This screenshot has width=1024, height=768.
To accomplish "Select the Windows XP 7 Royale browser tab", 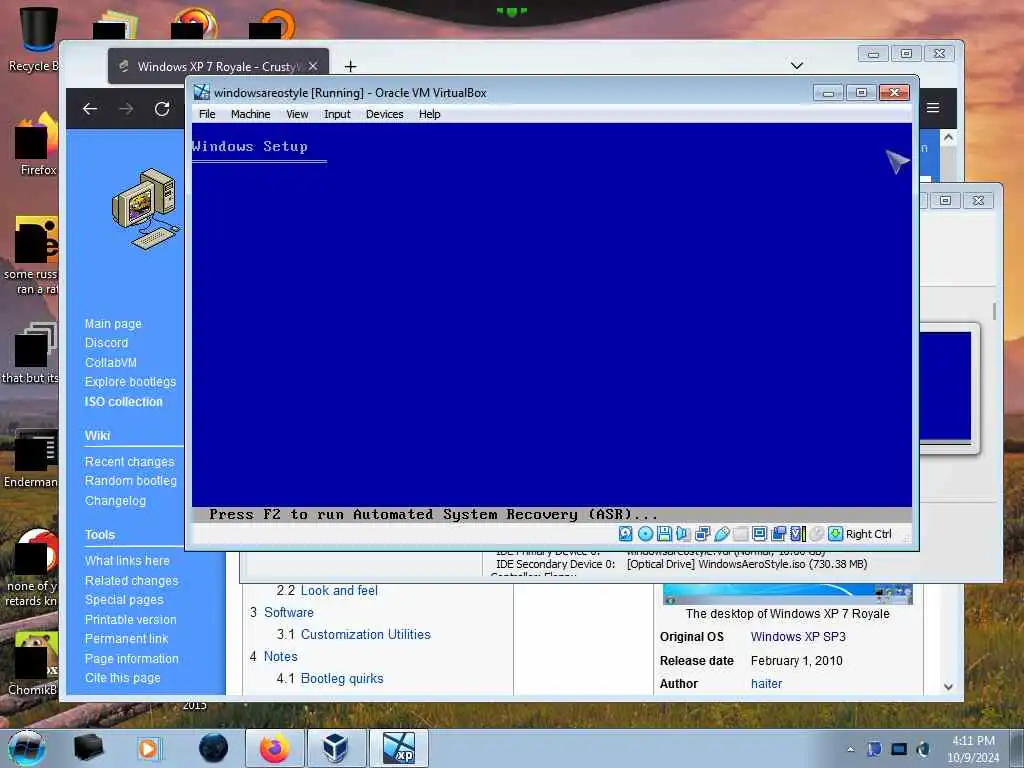I will pyautogui.click(x=218, y=66).
